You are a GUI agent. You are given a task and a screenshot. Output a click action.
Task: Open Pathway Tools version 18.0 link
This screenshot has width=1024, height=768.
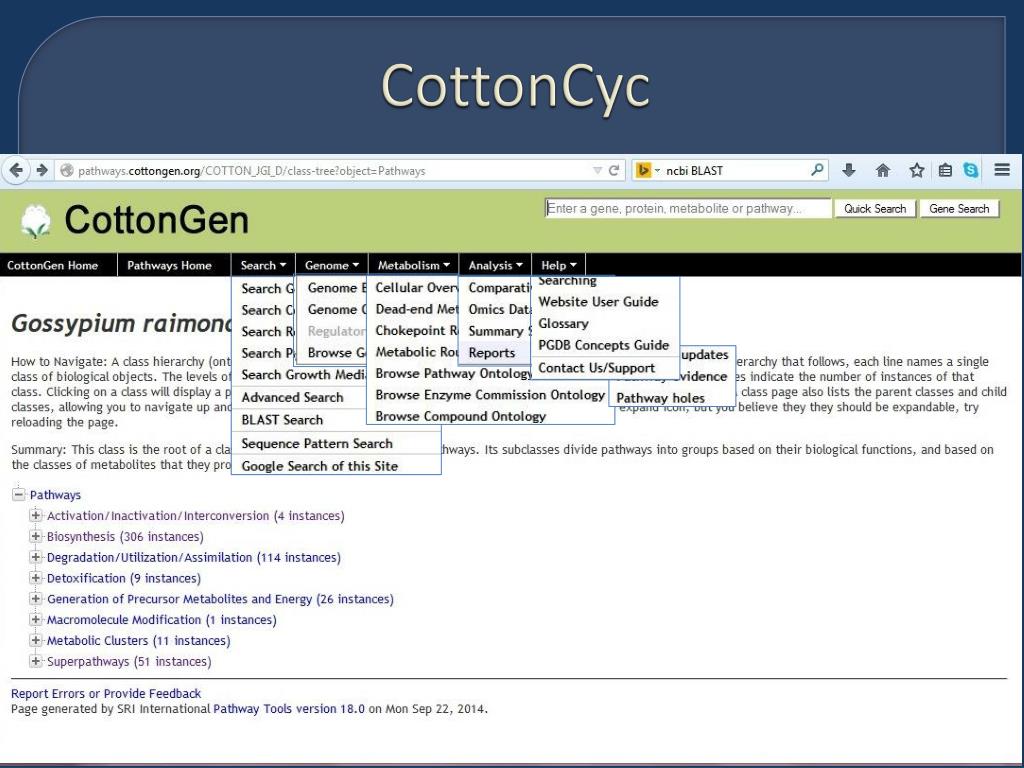pos(289,709)
